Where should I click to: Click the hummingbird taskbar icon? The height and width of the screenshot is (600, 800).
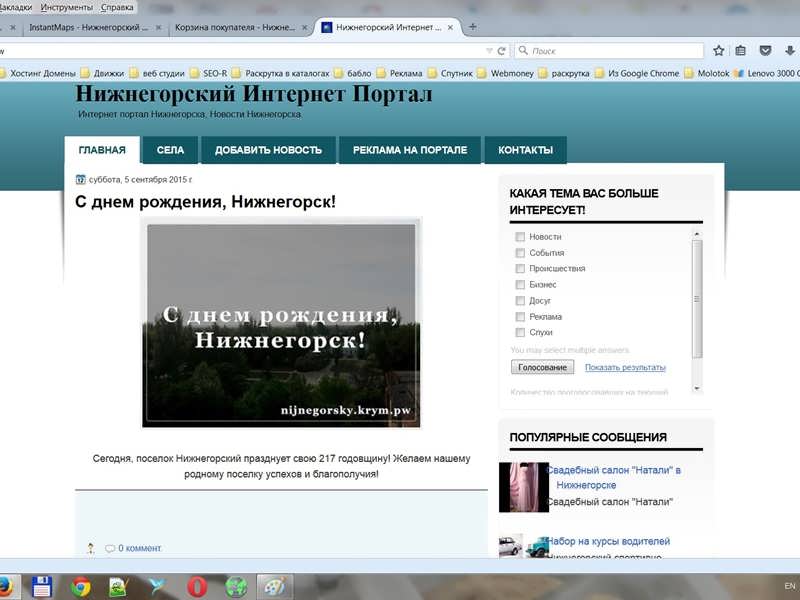158,587
